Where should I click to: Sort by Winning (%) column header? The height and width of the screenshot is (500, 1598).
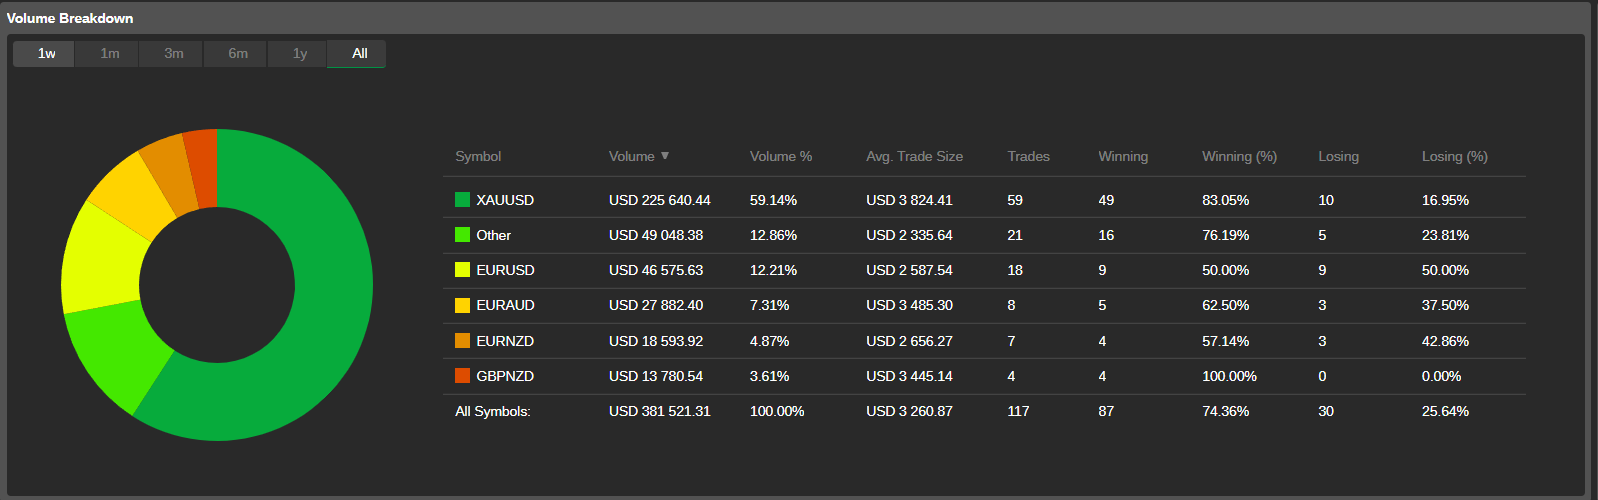(x=1239, y=156)
